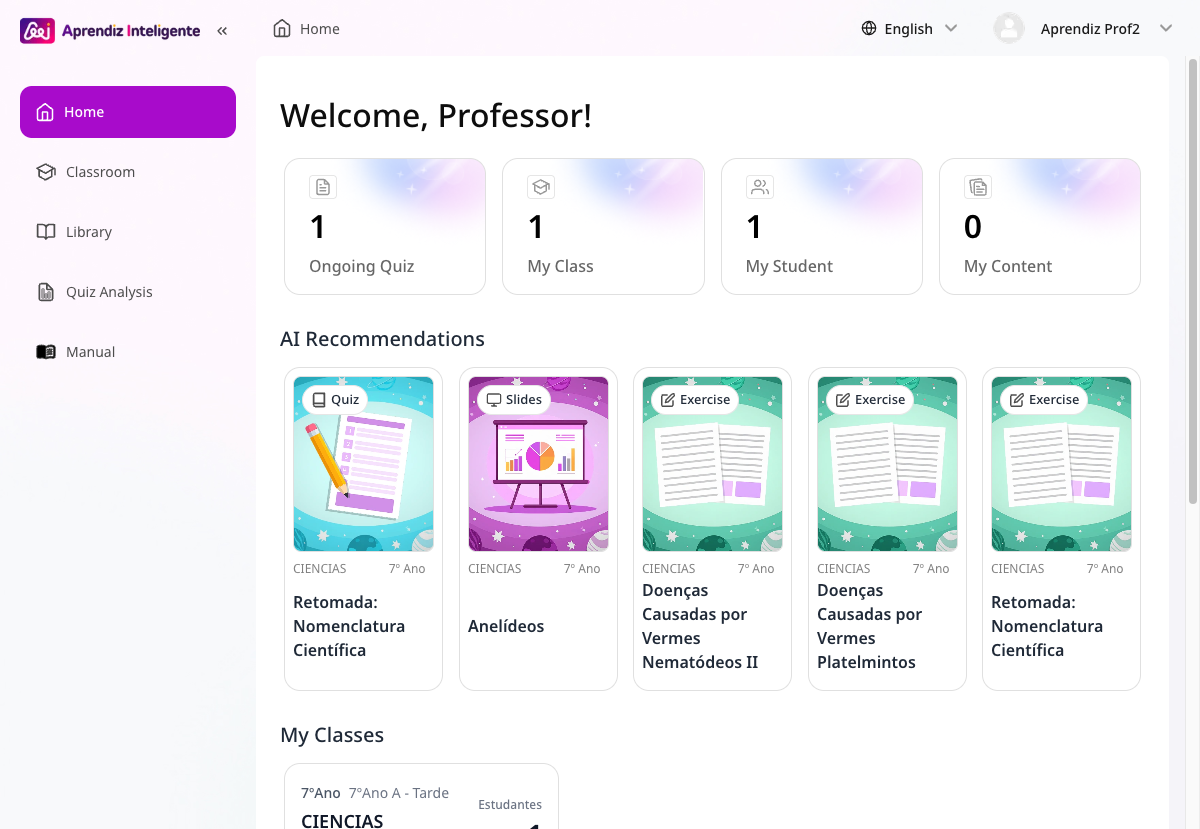Click the page vertical scrollbar

1192,280
